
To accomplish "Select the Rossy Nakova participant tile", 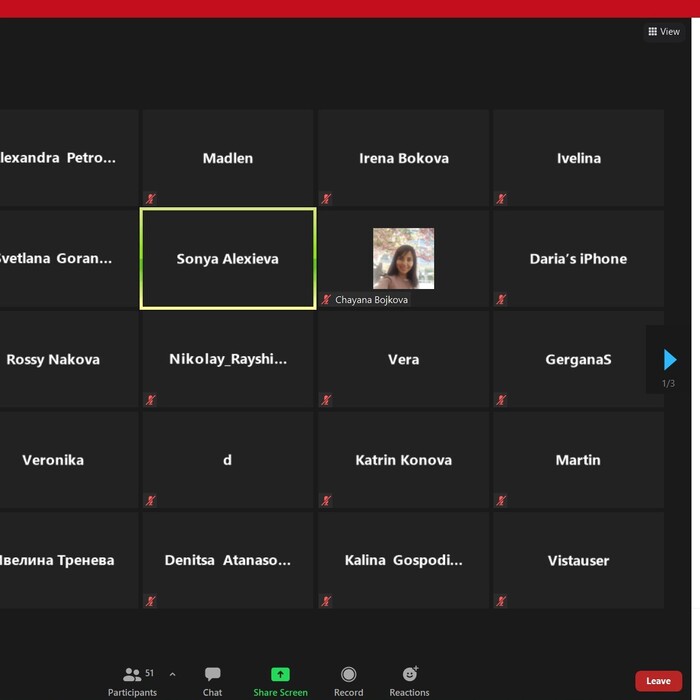I will [x=60, y=359].
